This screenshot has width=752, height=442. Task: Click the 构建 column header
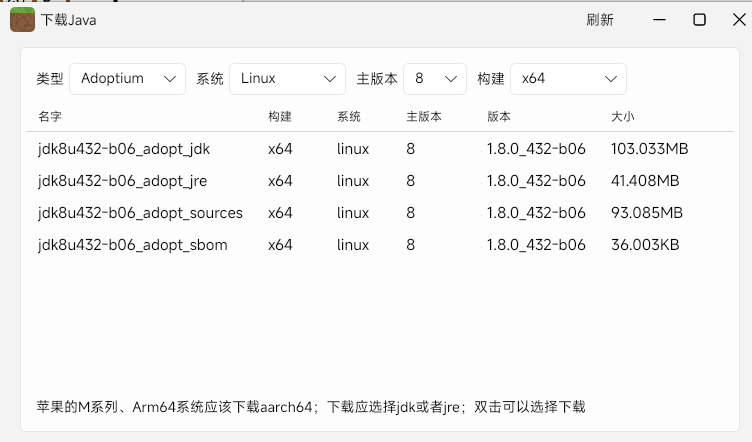pyautogui.click(x=280, y=116)
